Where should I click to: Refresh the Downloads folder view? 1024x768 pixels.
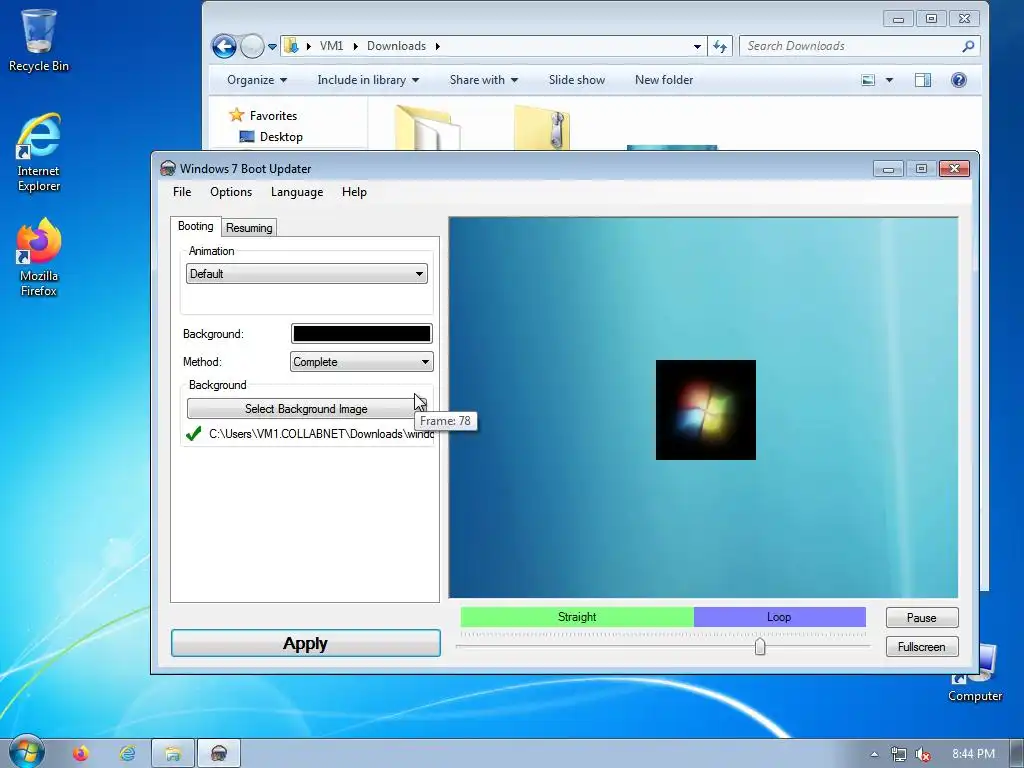coord(720,46)
